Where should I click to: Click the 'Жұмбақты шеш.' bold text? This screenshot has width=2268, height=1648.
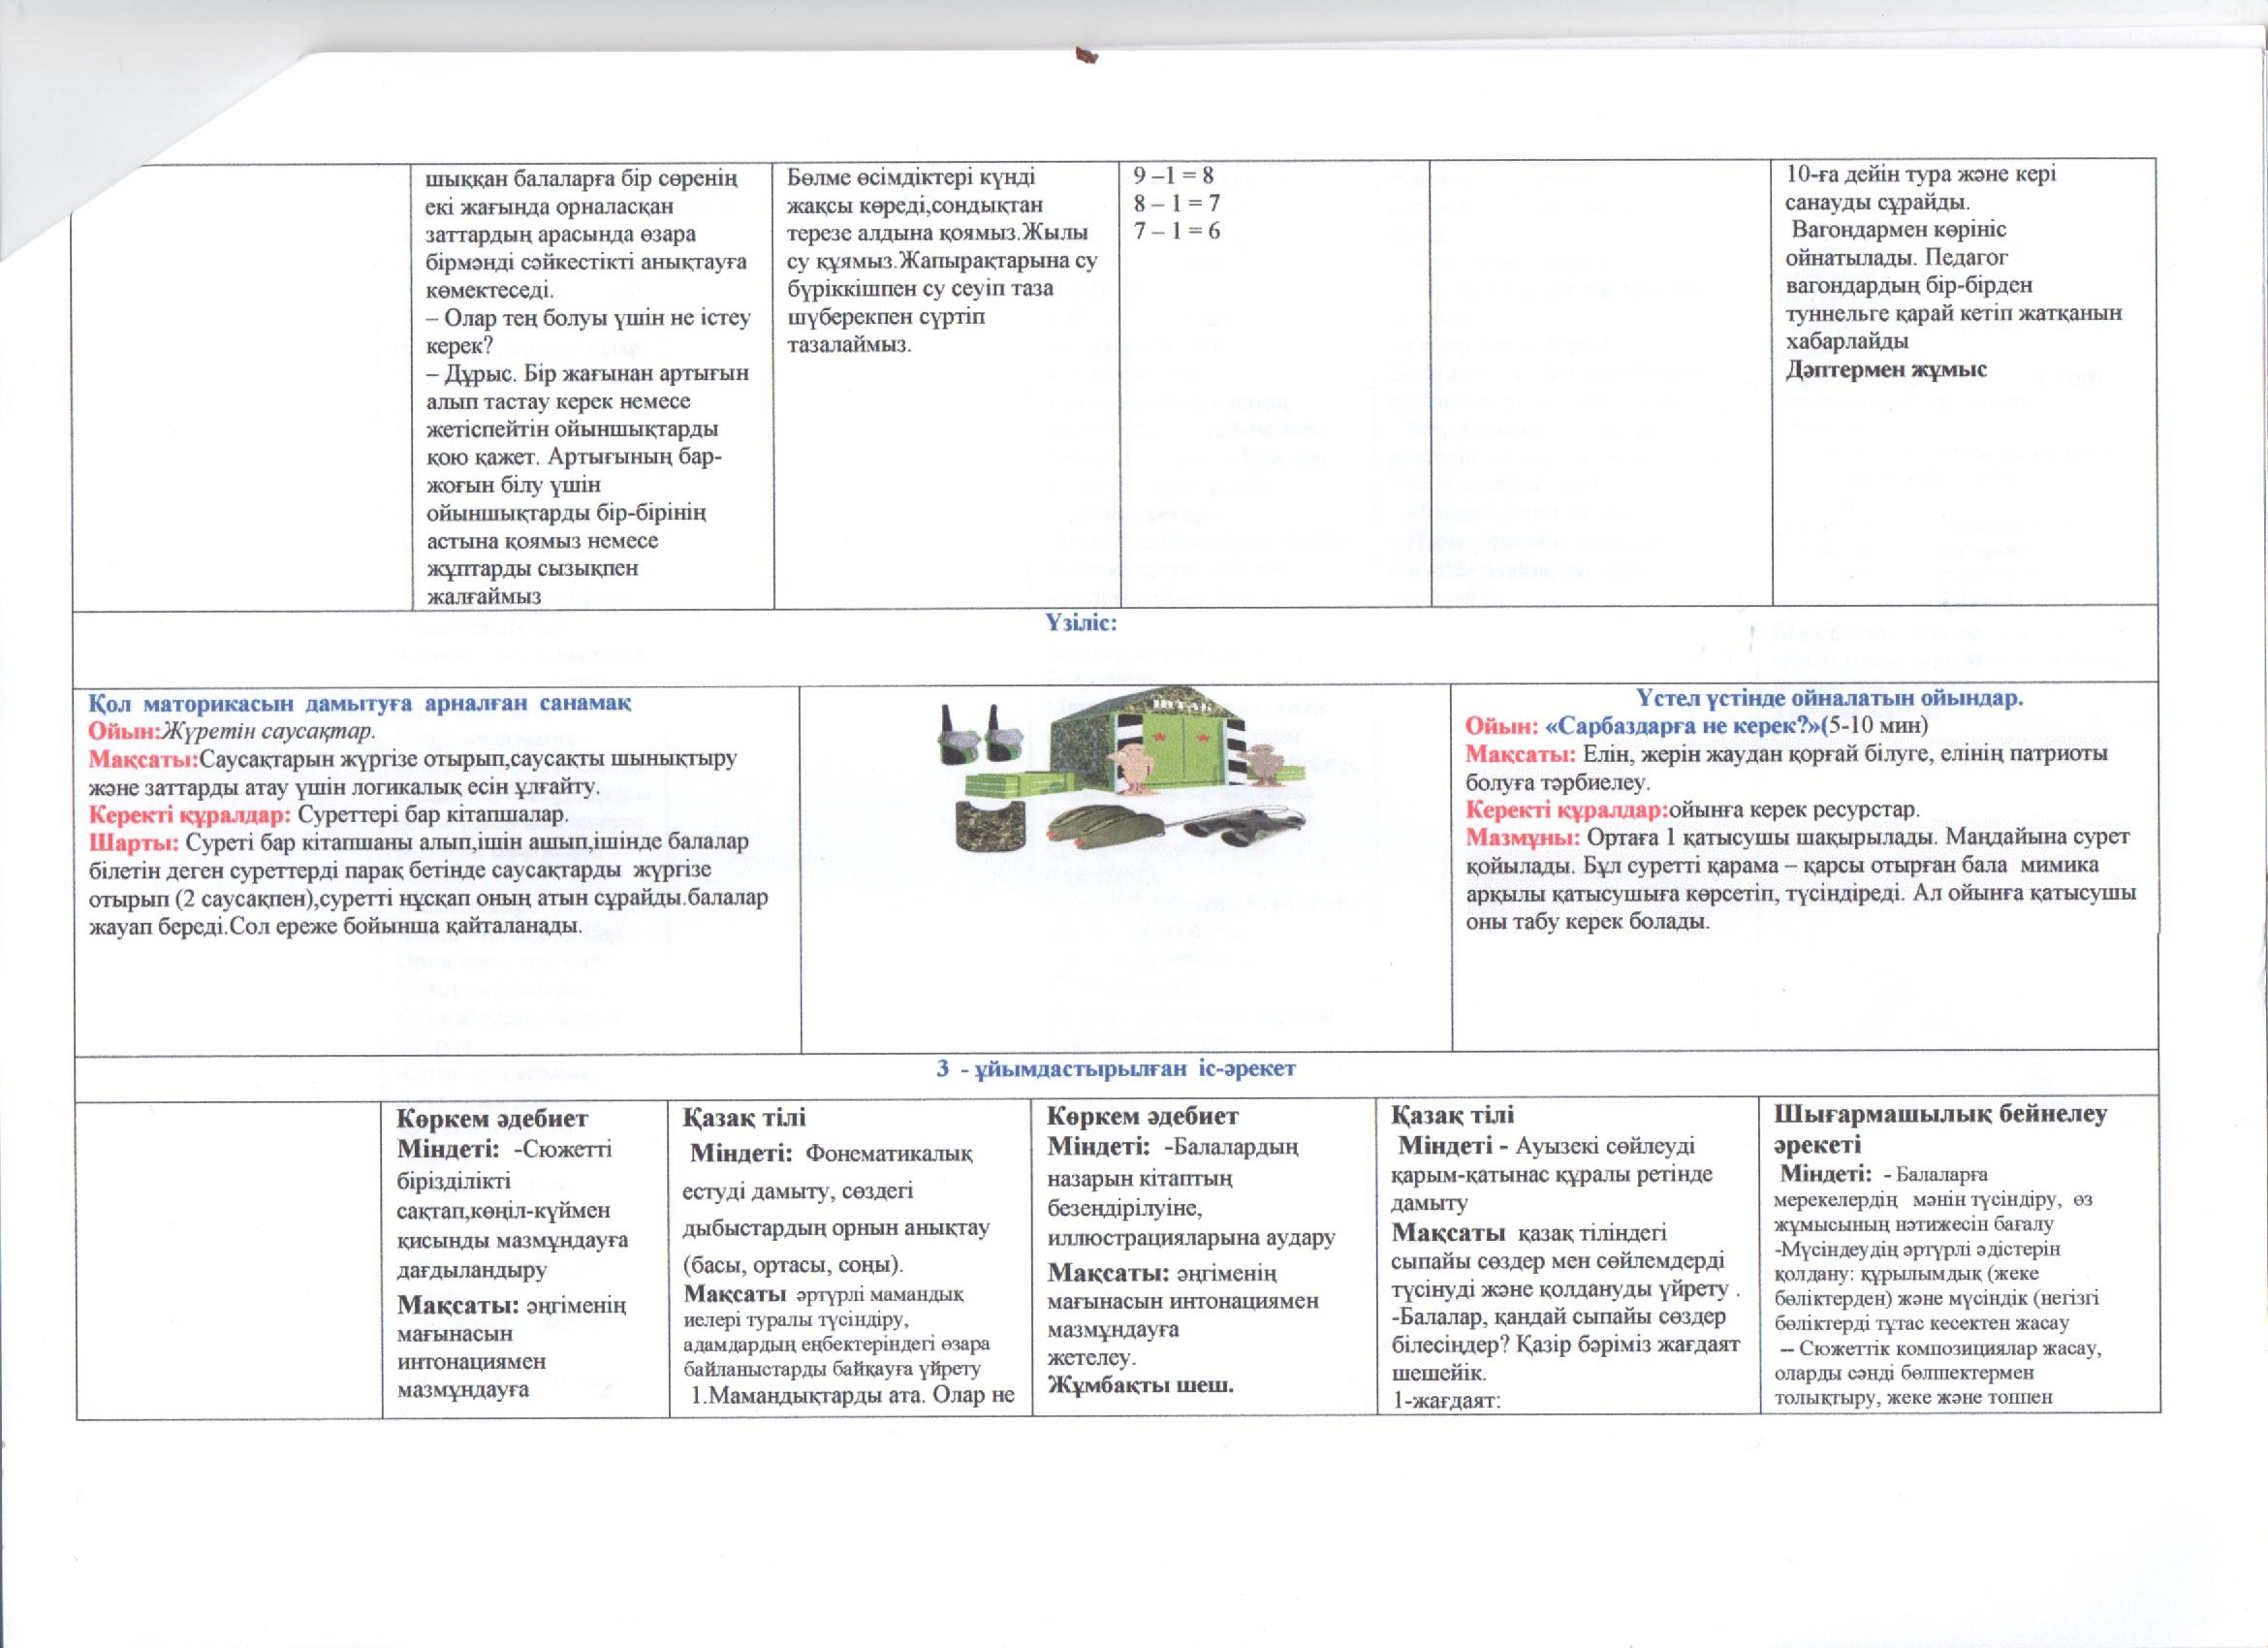(x=1140, y=1385)
